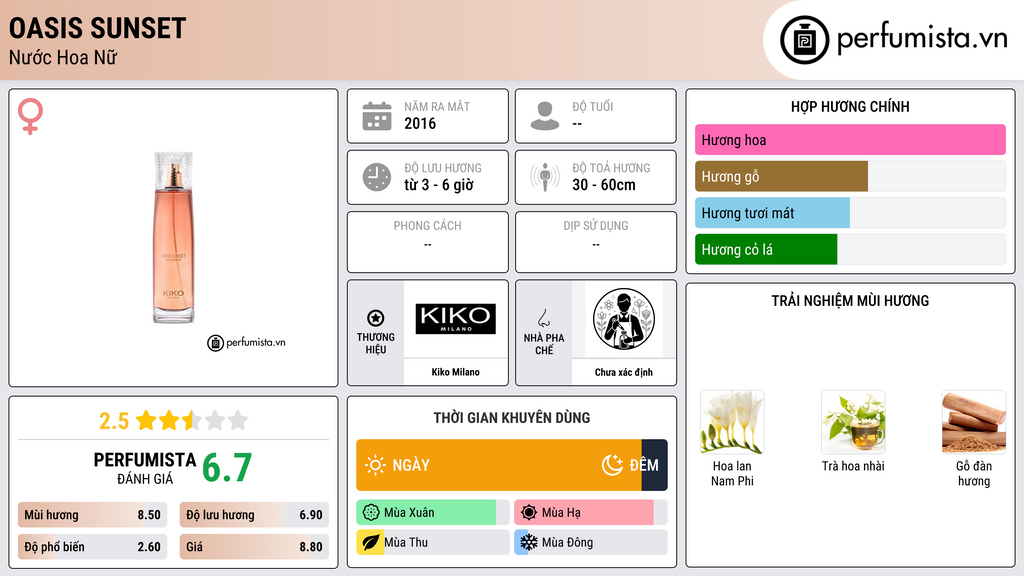Click the Mùi hương 8.50 score bar
This screenshot has height=576, width=1024.
click(92, 515)
